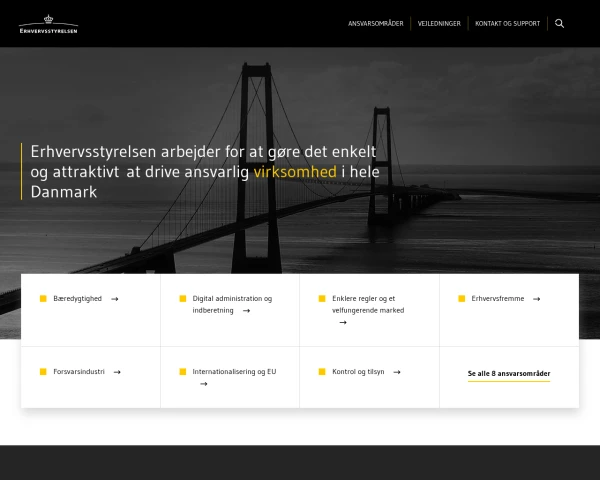Open the Vejledninger menu item
This screenshot has height=480, width=600.
pyautogui.click(x=439, y=24)
